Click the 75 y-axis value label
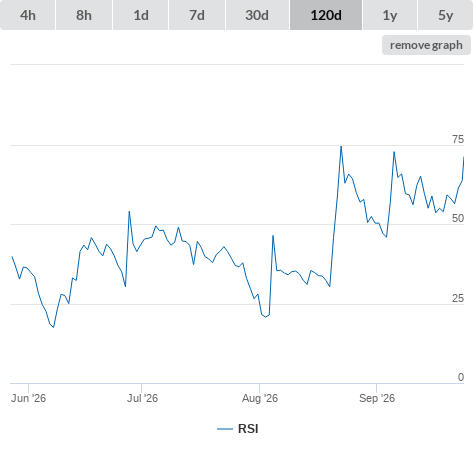Screen dimensions: 474x455 pyautogui.click(x=458, y=139)
